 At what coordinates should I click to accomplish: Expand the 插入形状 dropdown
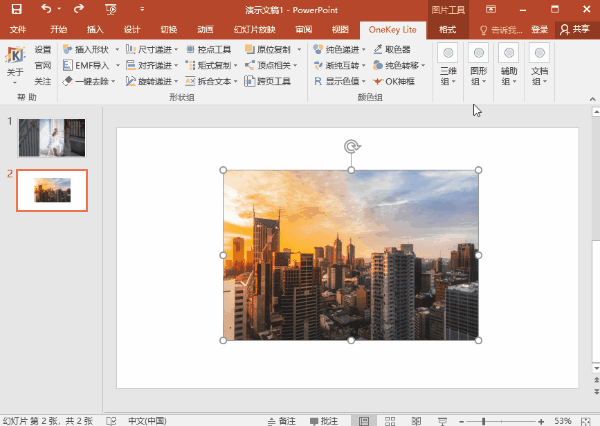116,49
